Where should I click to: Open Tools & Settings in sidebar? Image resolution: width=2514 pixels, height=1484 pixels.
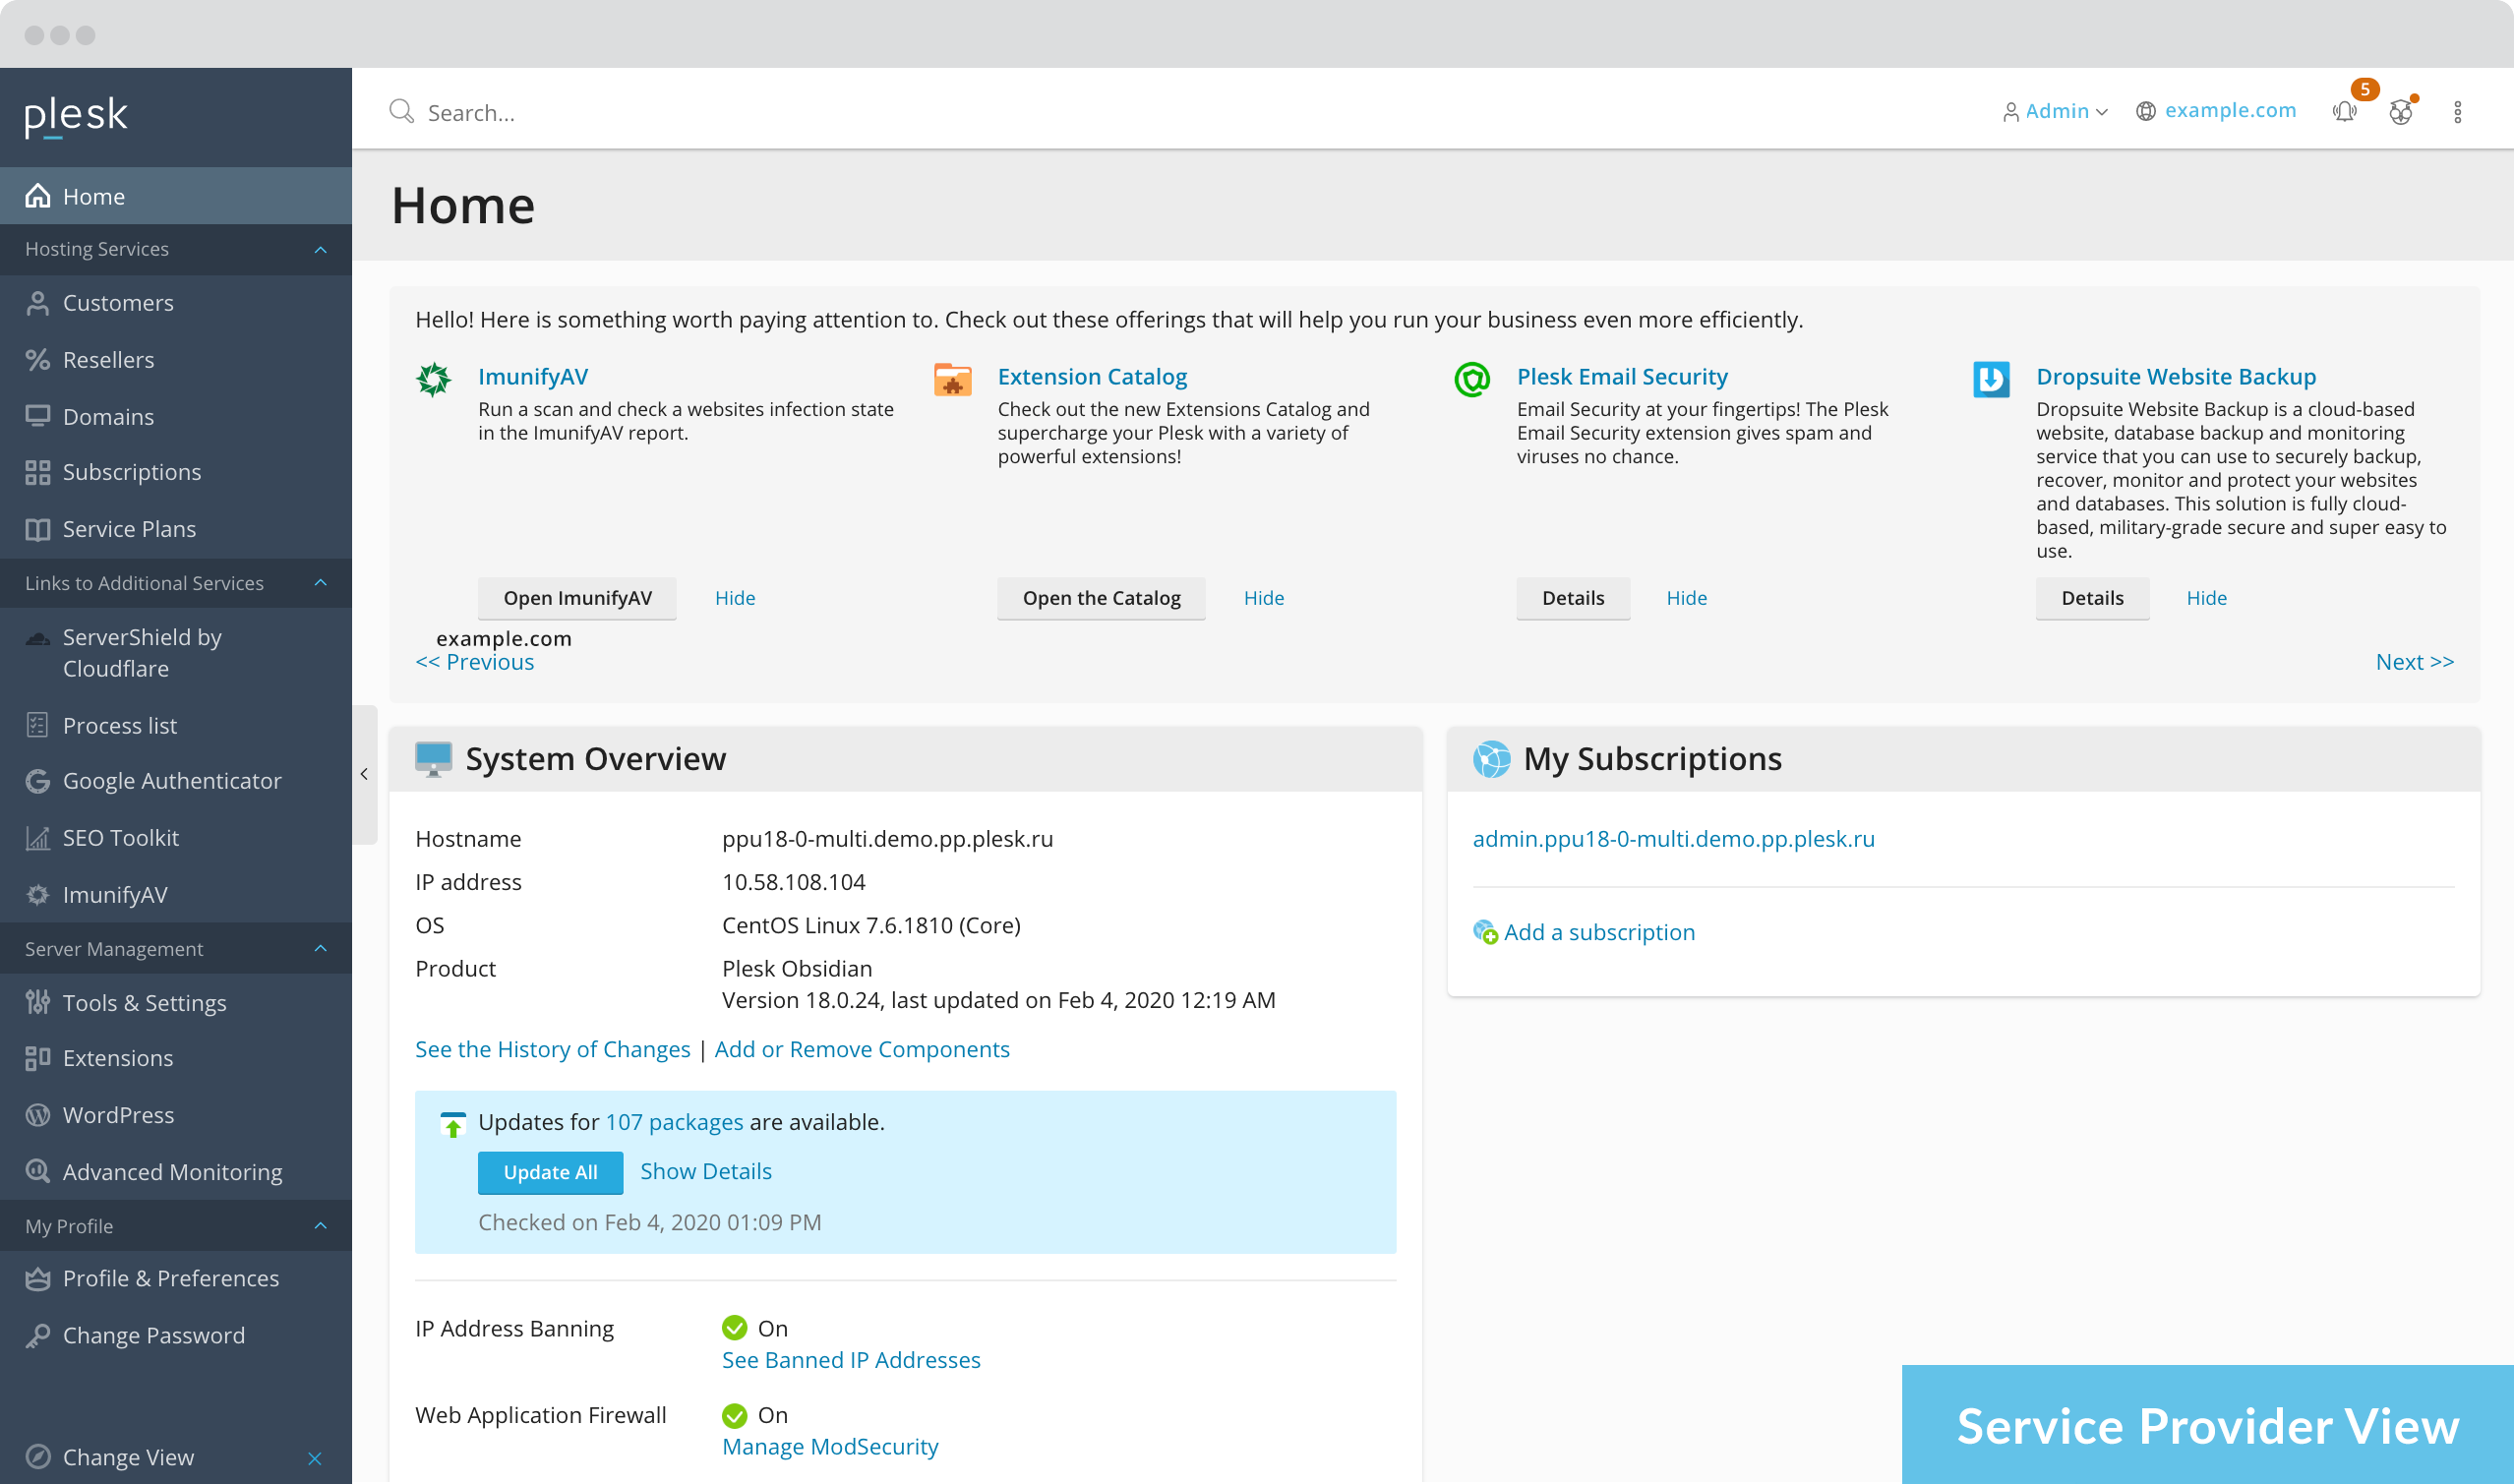coord(144,1003)
